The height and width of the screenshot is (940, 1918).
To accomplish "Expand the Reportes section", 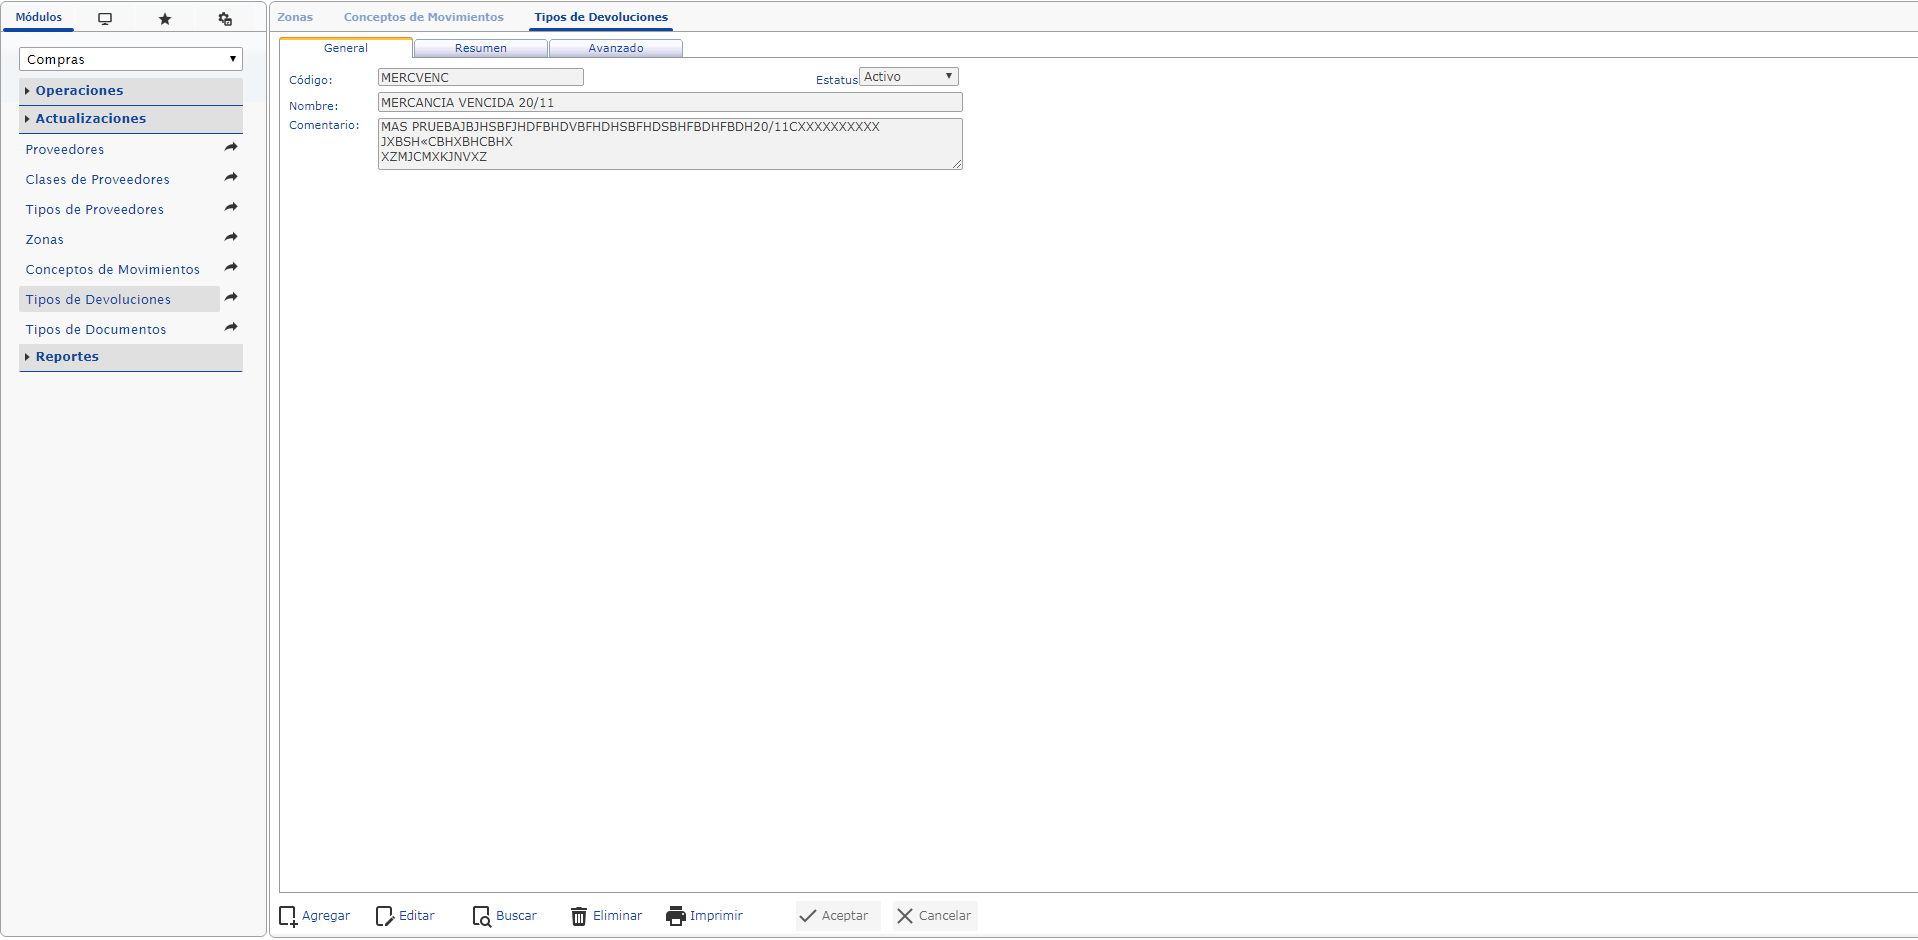I will tap(67, 357).
